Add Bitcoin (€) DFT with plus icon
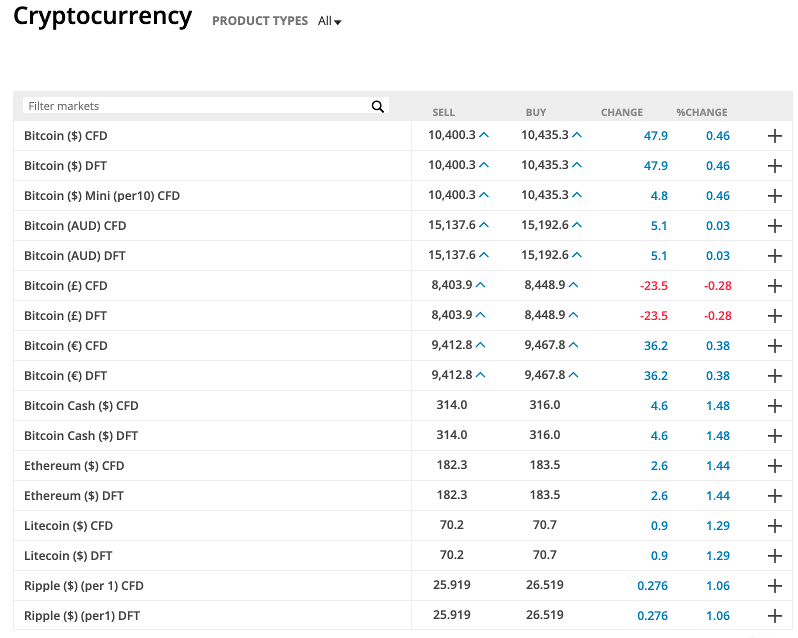This screenshot has width=798, height=638. [775, 376]
